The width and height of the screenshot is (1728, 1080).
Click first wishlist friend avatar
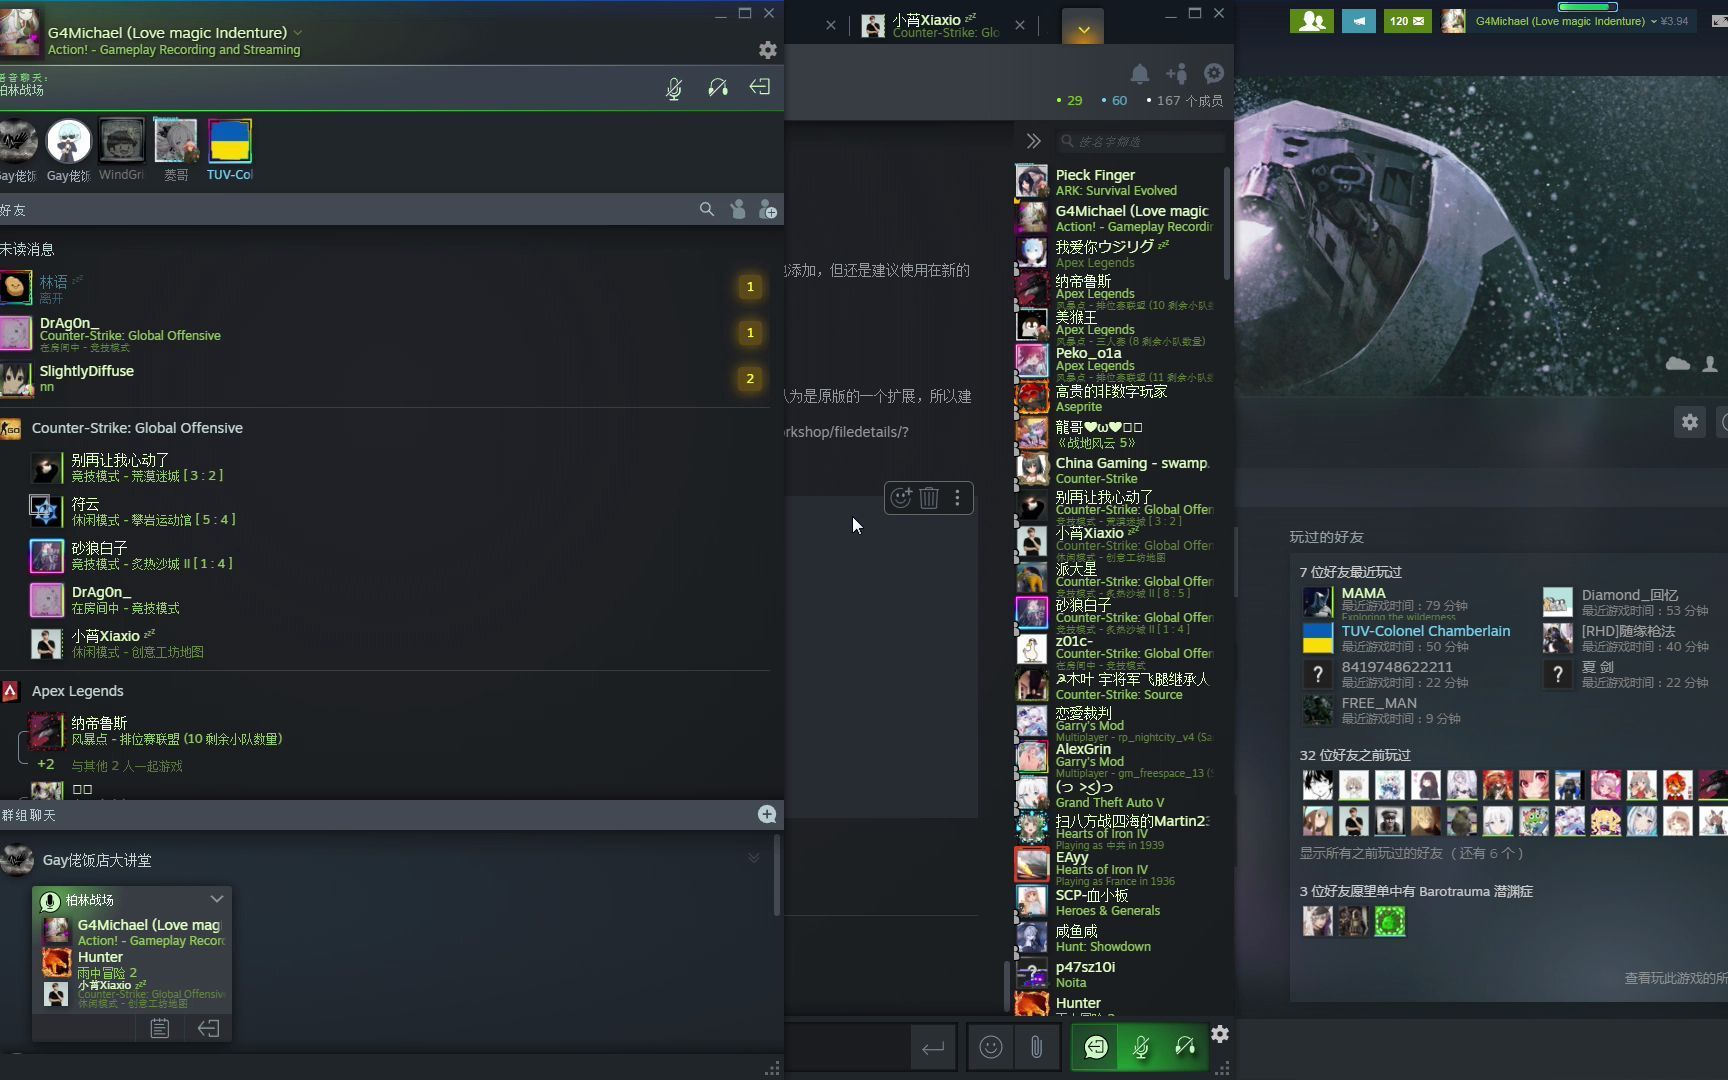pos(1317,921)
